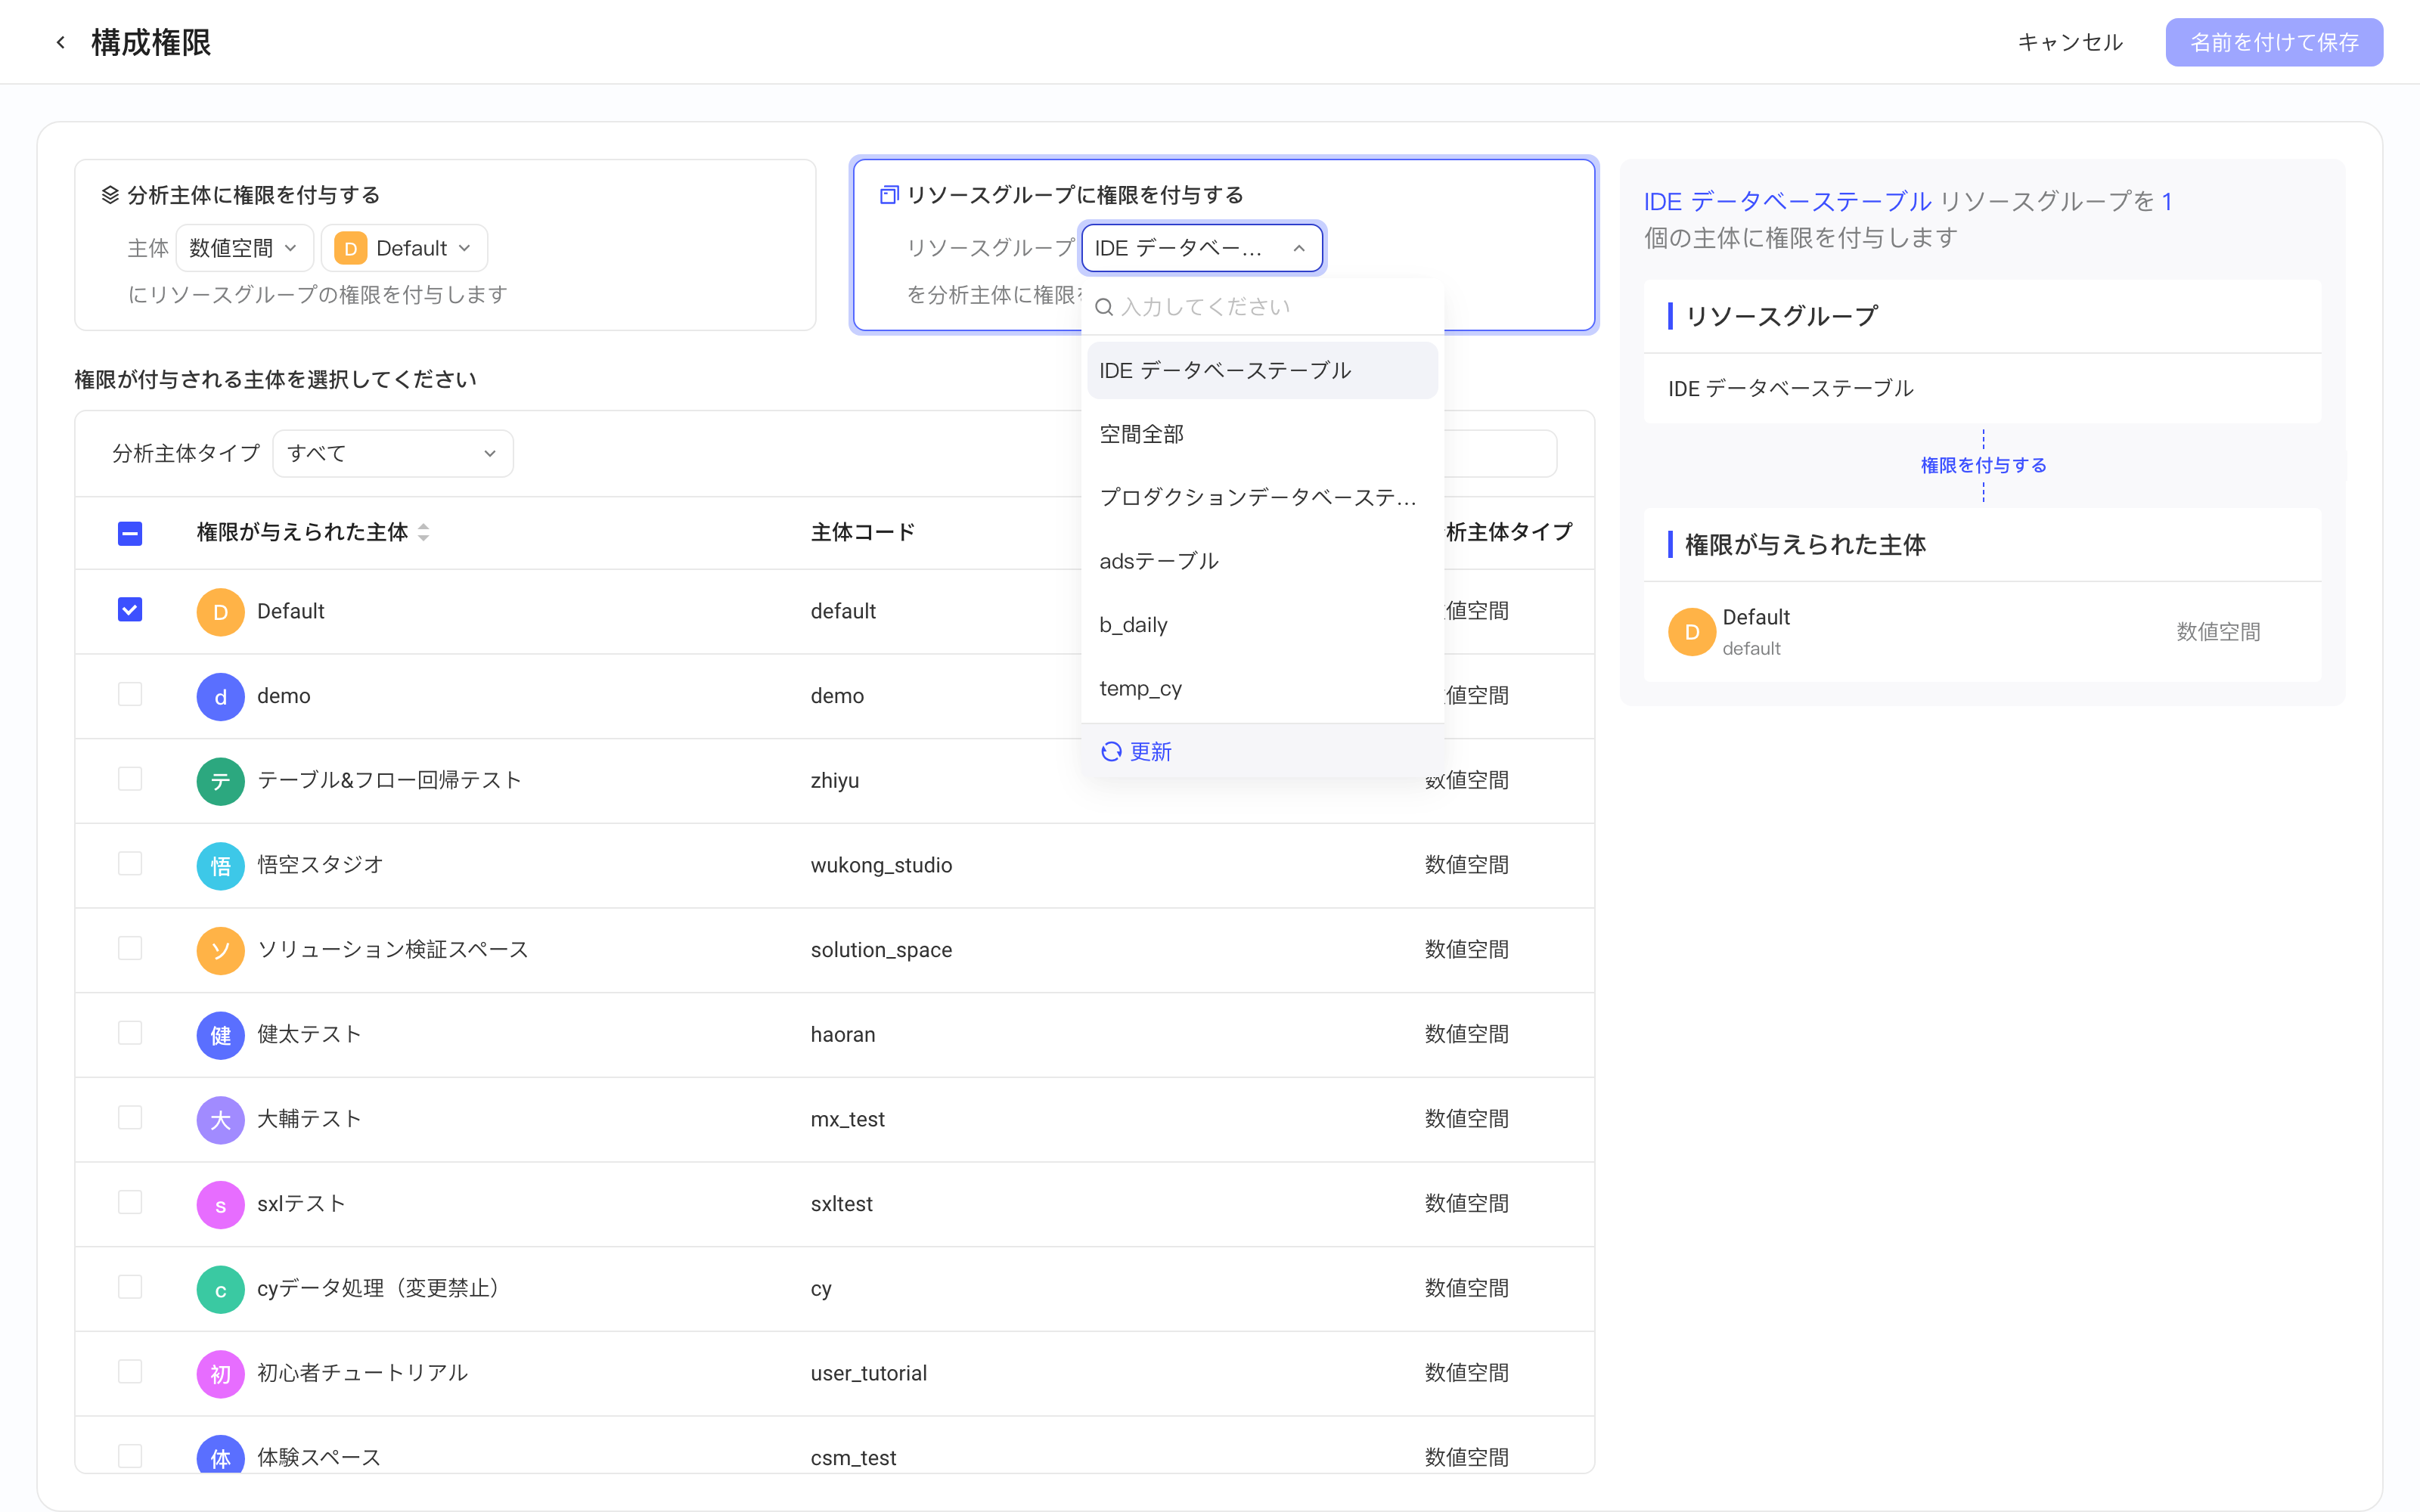The height and width of the screenshot is (1512, 2420).
Task: Toggle the select-all header checkbox
Action: 130,533
